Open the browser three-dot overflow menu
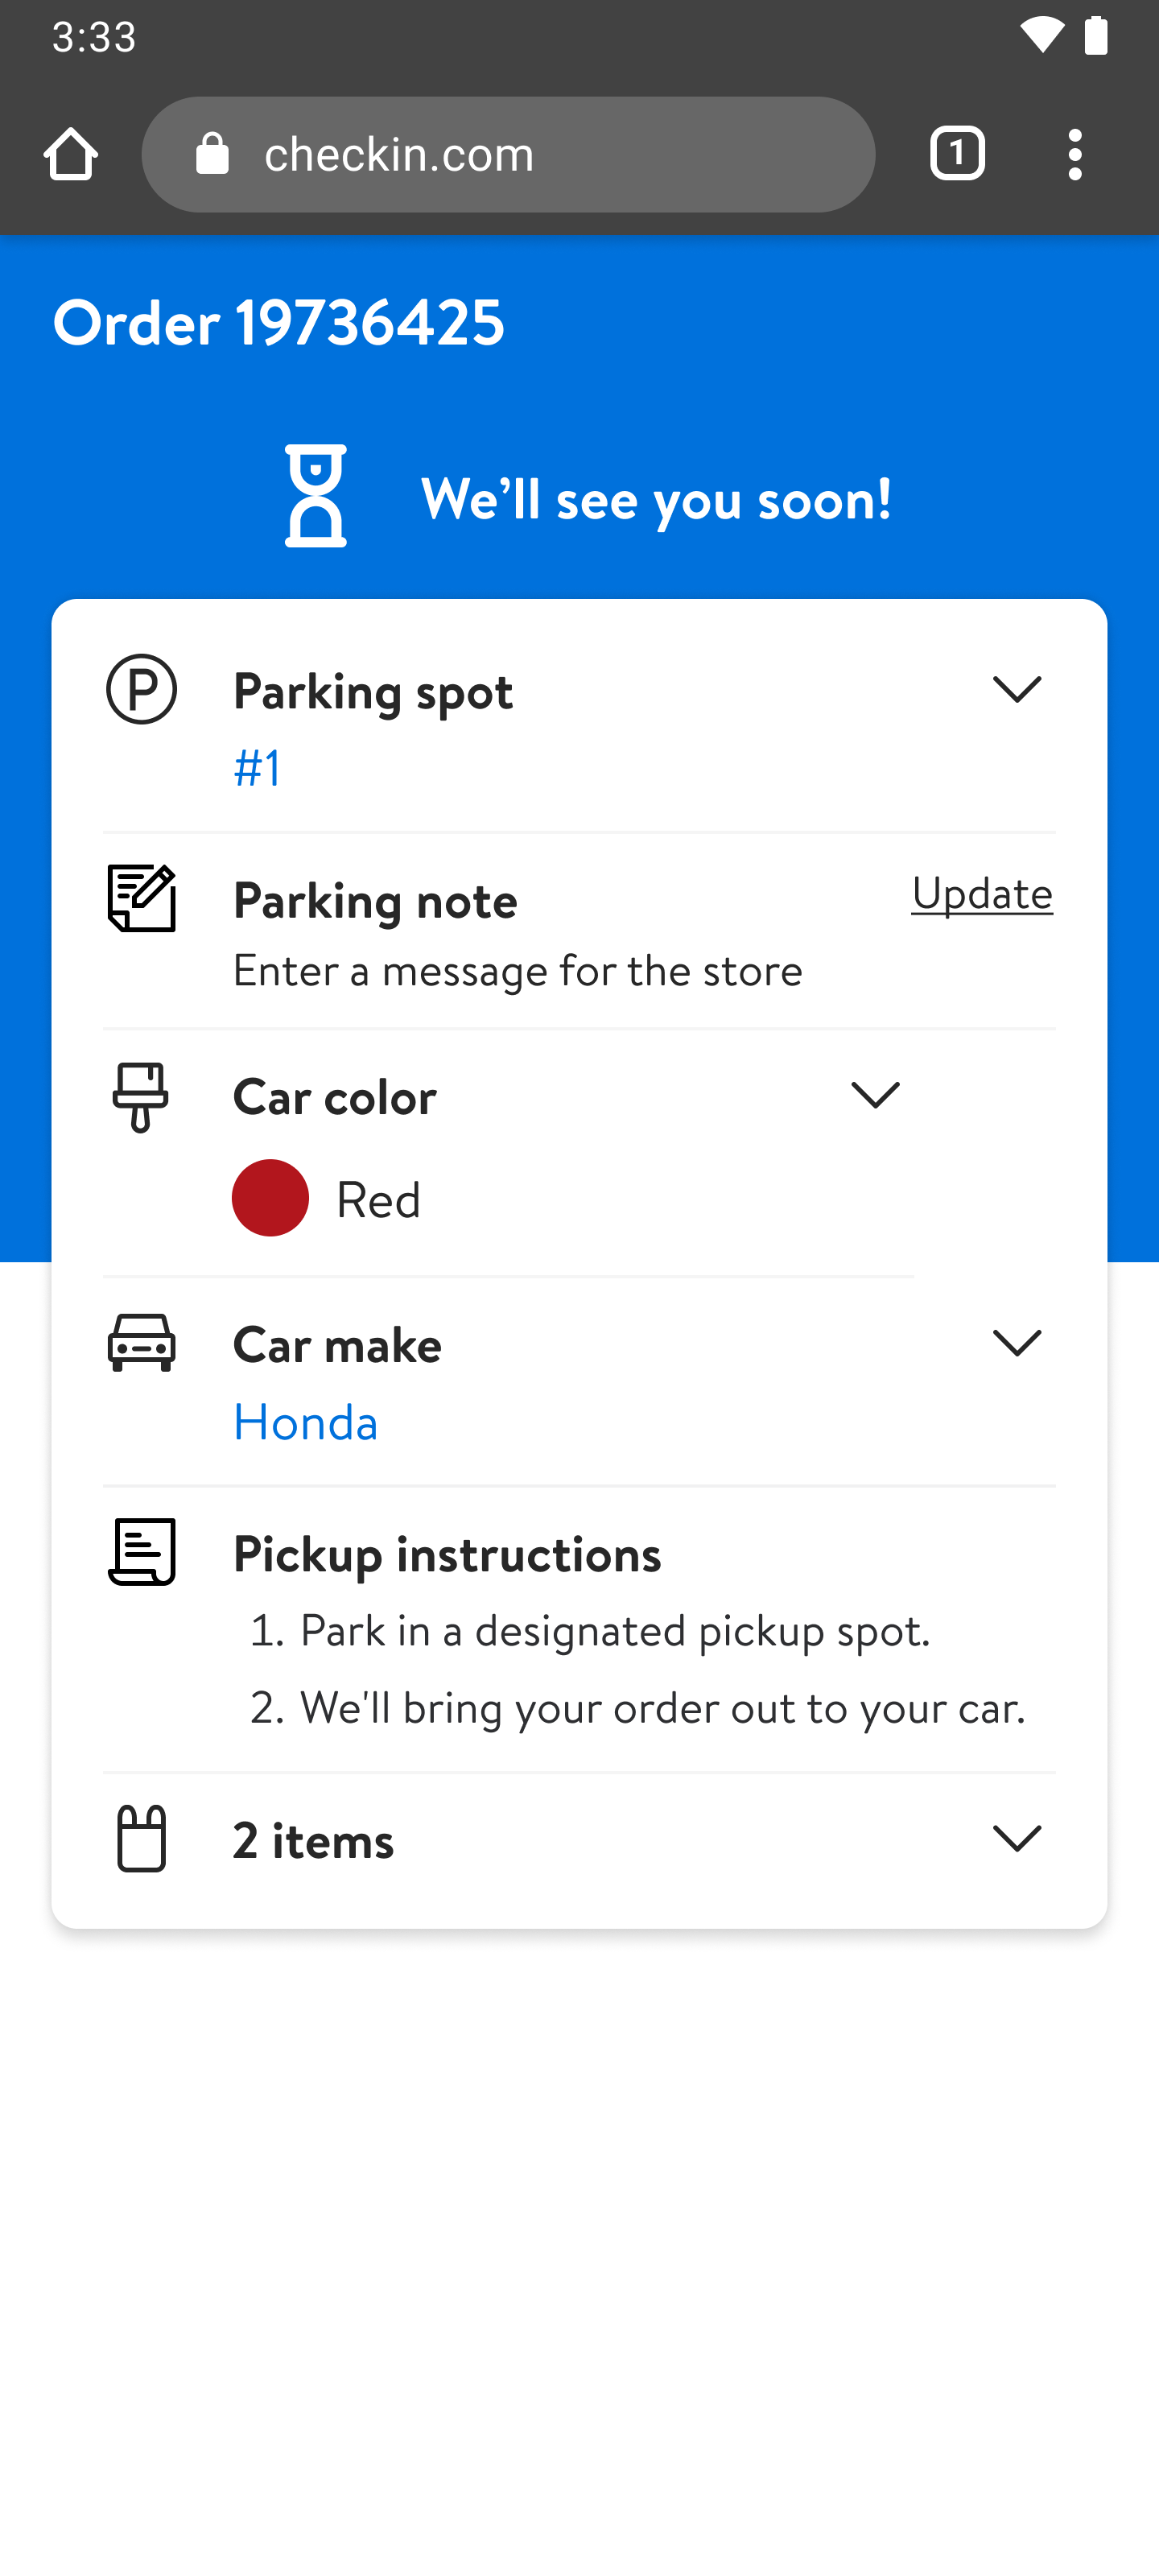The width and height of the screenshot is (1159, 2576). [x=1074, y=155]
